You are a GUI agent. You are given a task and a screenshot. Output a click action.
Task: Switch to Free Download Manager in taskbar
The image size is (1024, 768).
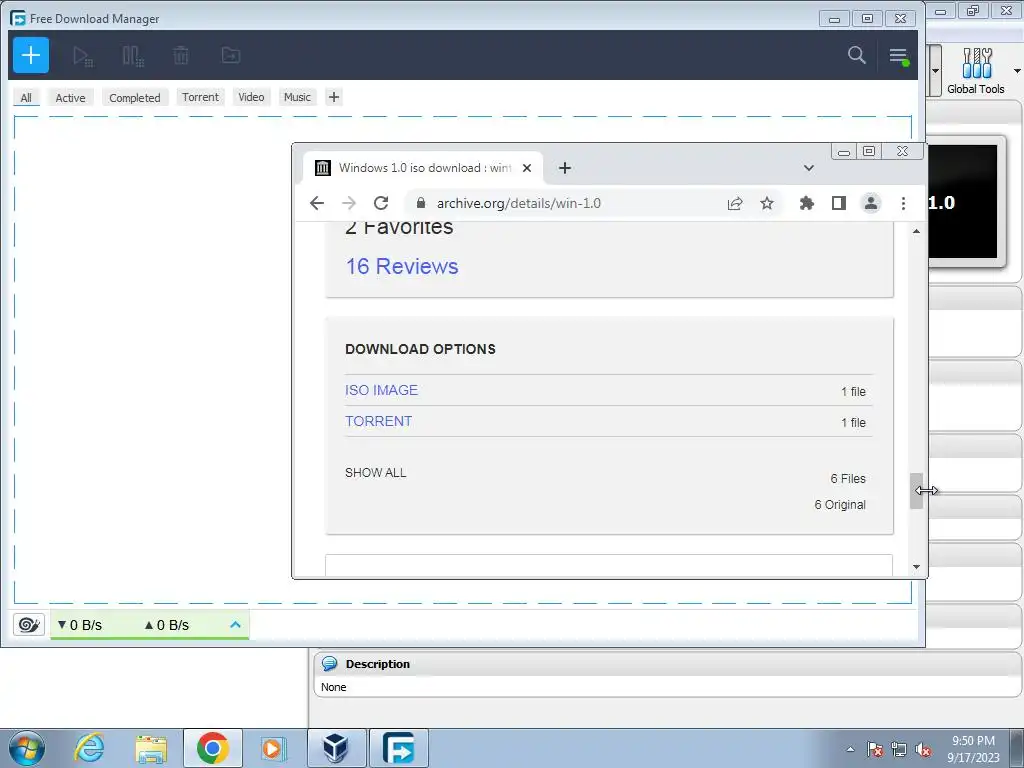(x=398, y=748)
